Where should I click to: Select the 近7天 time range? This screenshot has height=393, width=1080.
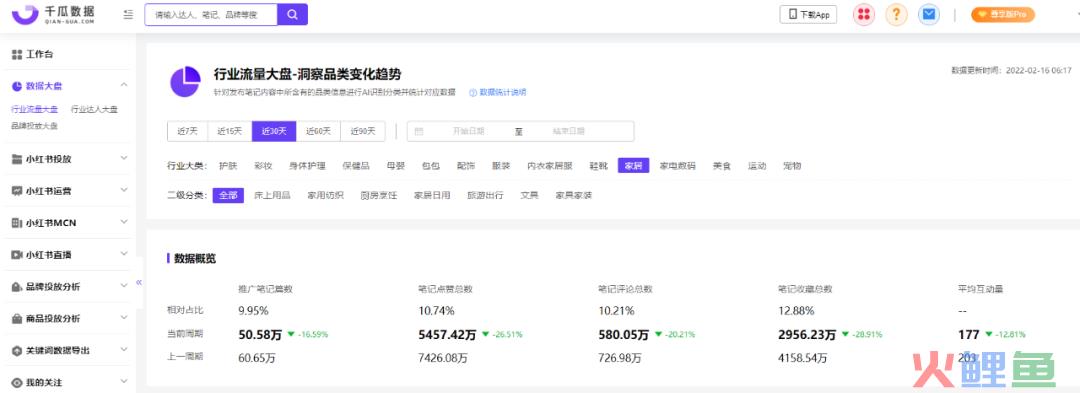point(187,131)
